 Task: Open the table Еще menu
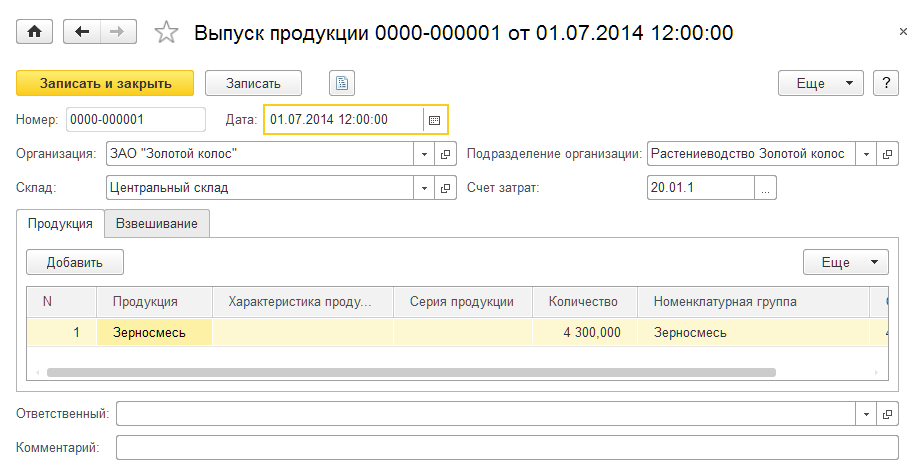(846, 262)
